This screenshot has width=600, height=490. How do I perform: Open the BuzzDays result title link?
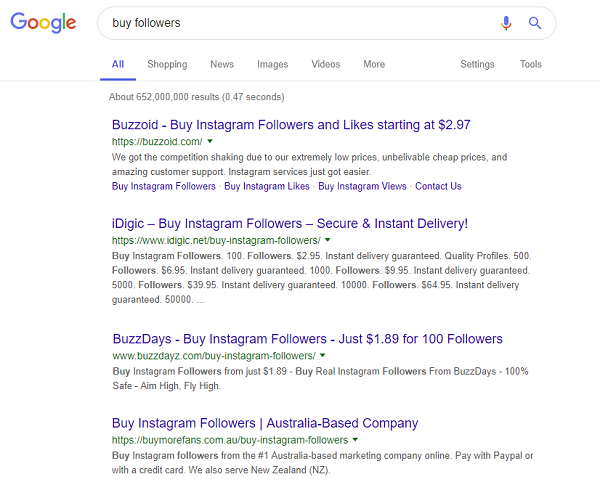[308, 339]
